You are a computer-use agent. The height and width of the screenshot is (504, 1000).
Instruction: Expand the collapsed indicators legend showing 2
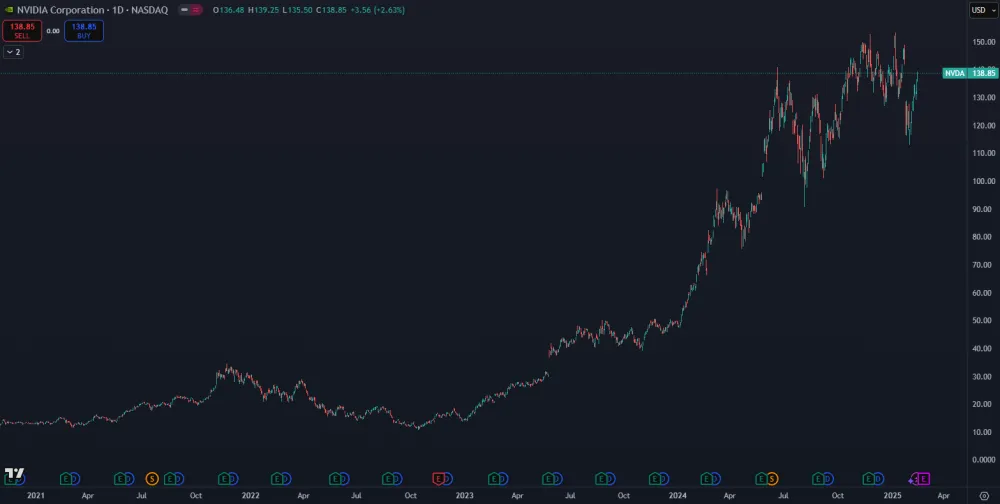14,51
